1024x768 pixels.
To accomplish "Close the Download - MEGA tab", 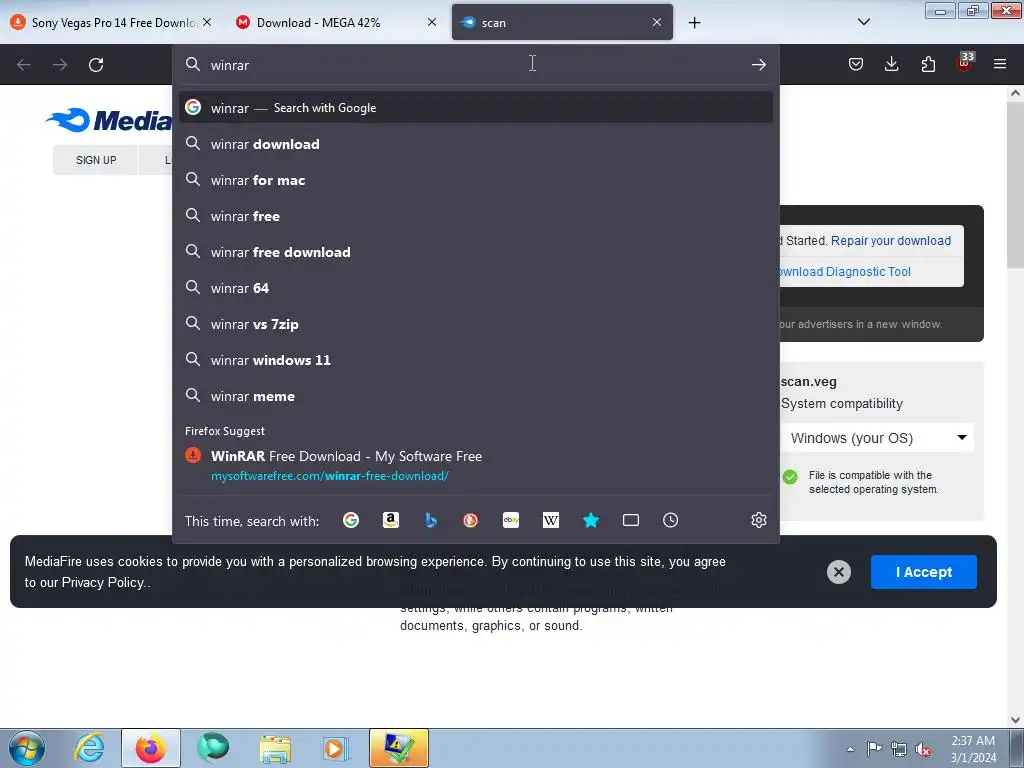I will tap(432, 22).
